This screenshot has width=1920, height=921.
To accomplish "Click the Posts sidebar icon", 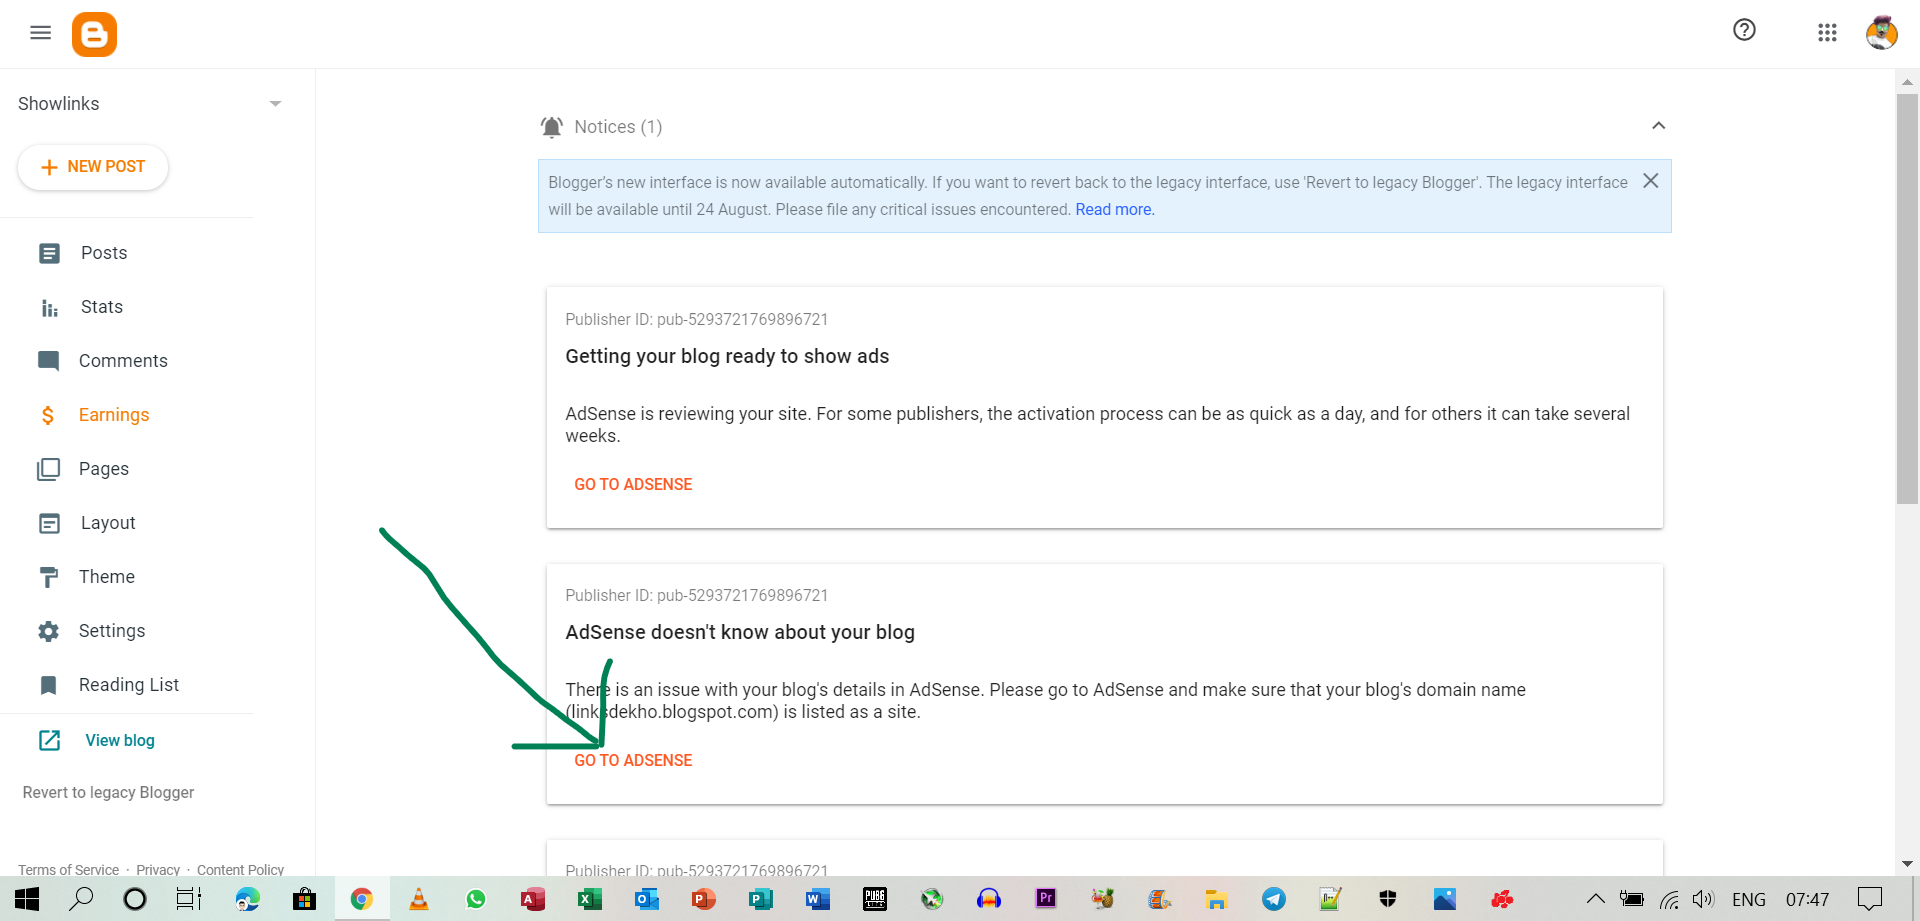I will 49,253.
